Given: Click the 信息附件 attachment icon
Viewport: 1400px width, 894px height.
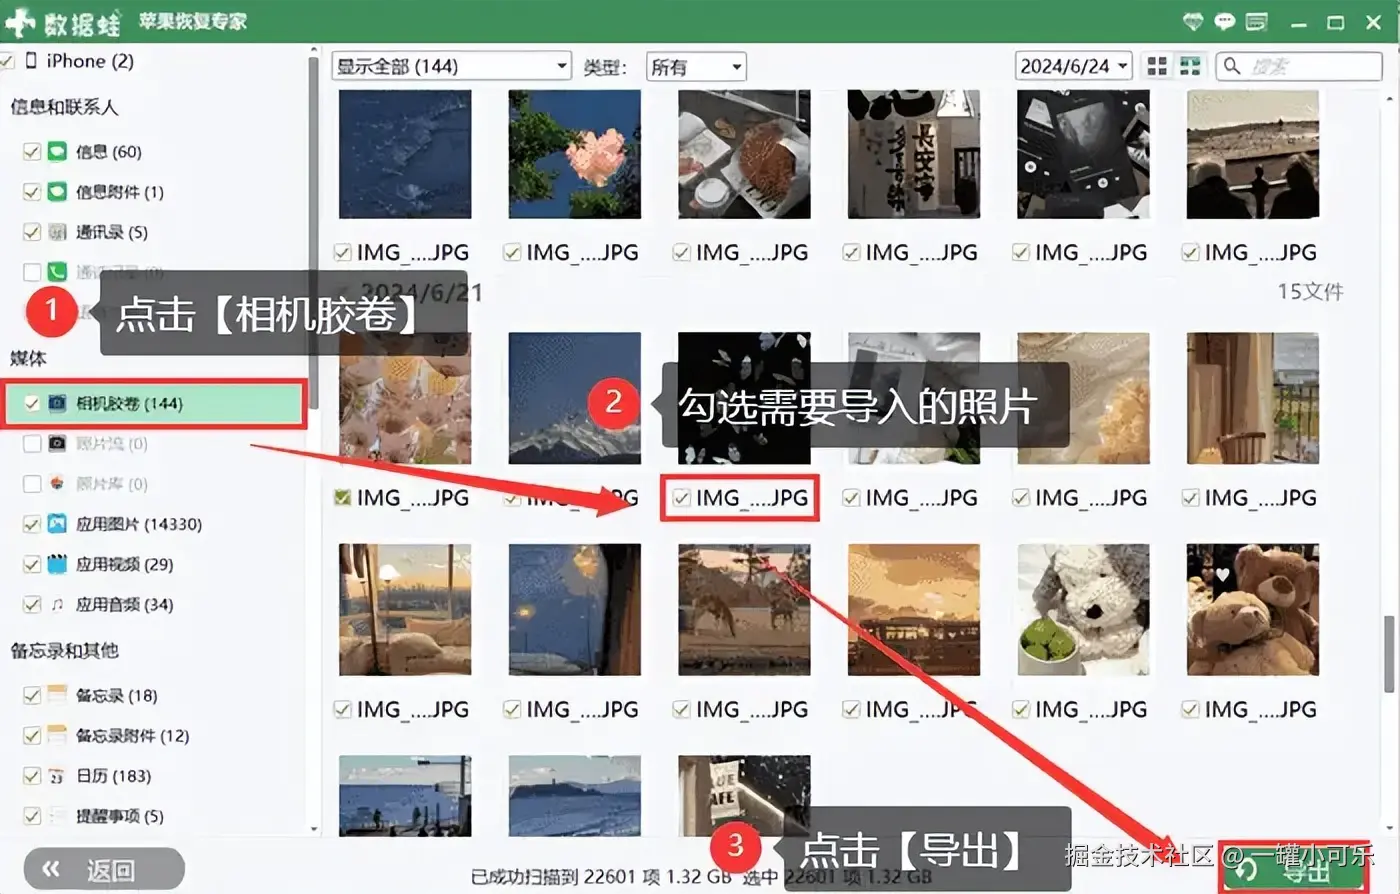Looking at the screenshot, I should click(x=58, y=192).
